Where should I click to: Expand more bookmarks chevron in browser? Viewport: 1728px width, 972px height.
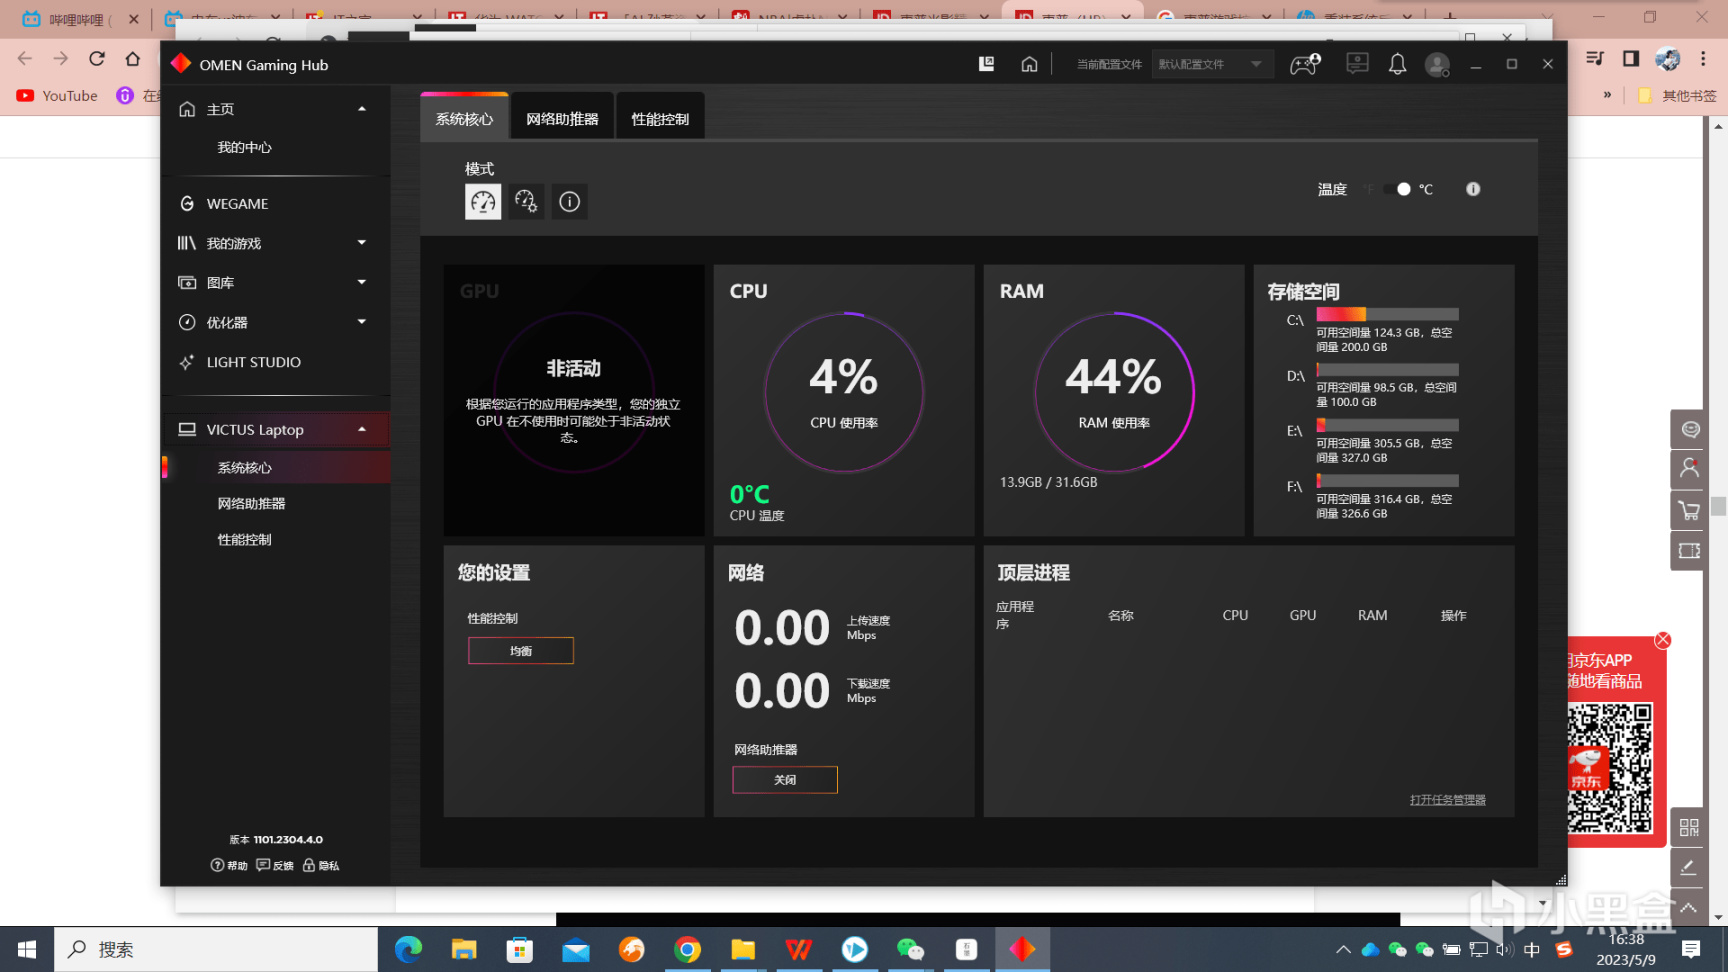coord(1607,95)
